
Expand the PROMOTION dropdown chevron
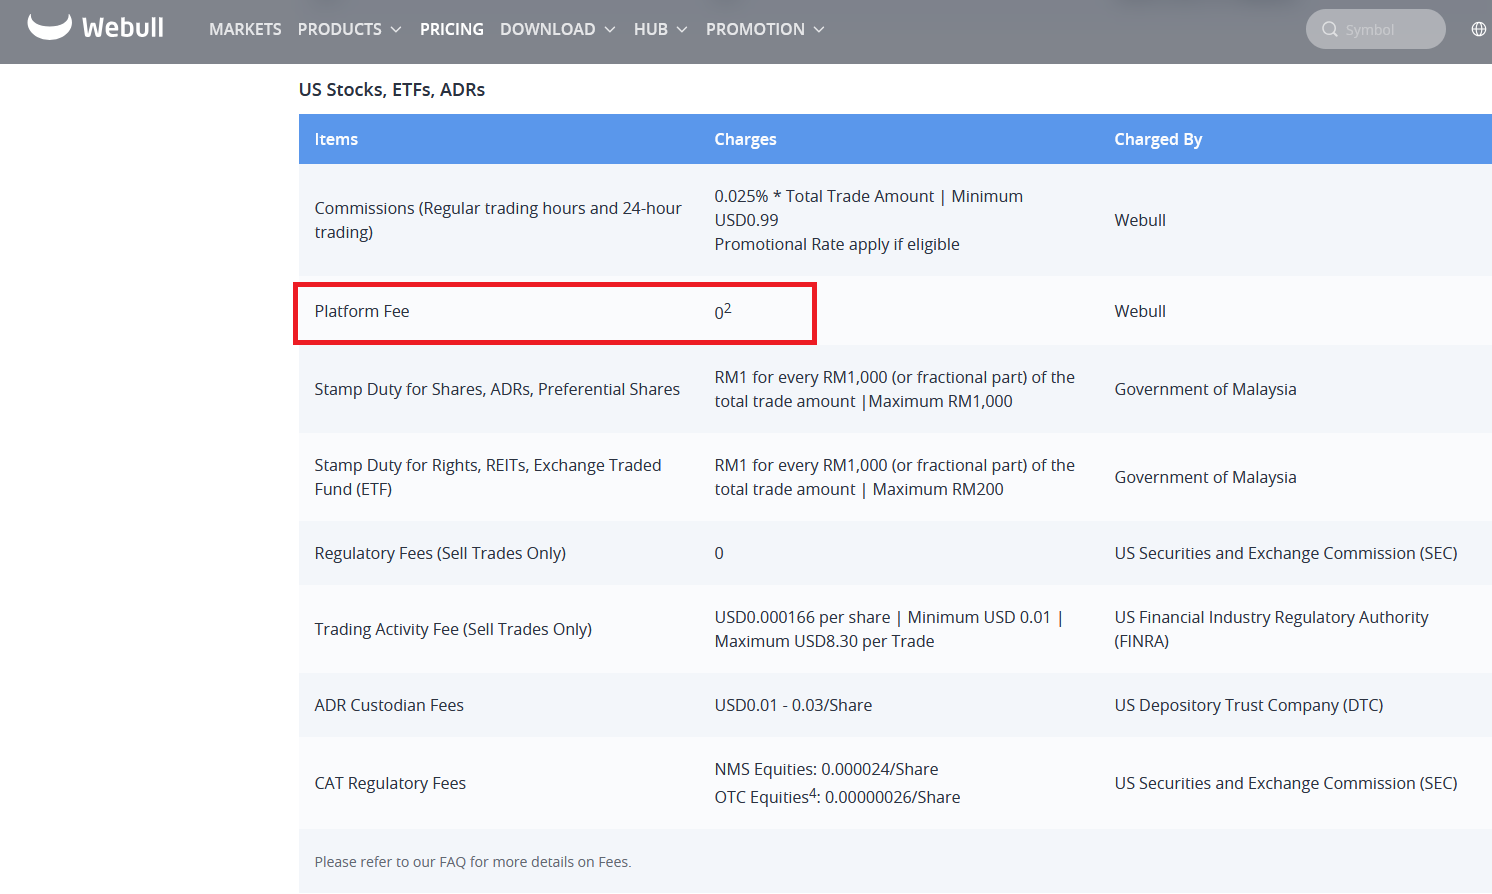(819, 30)
